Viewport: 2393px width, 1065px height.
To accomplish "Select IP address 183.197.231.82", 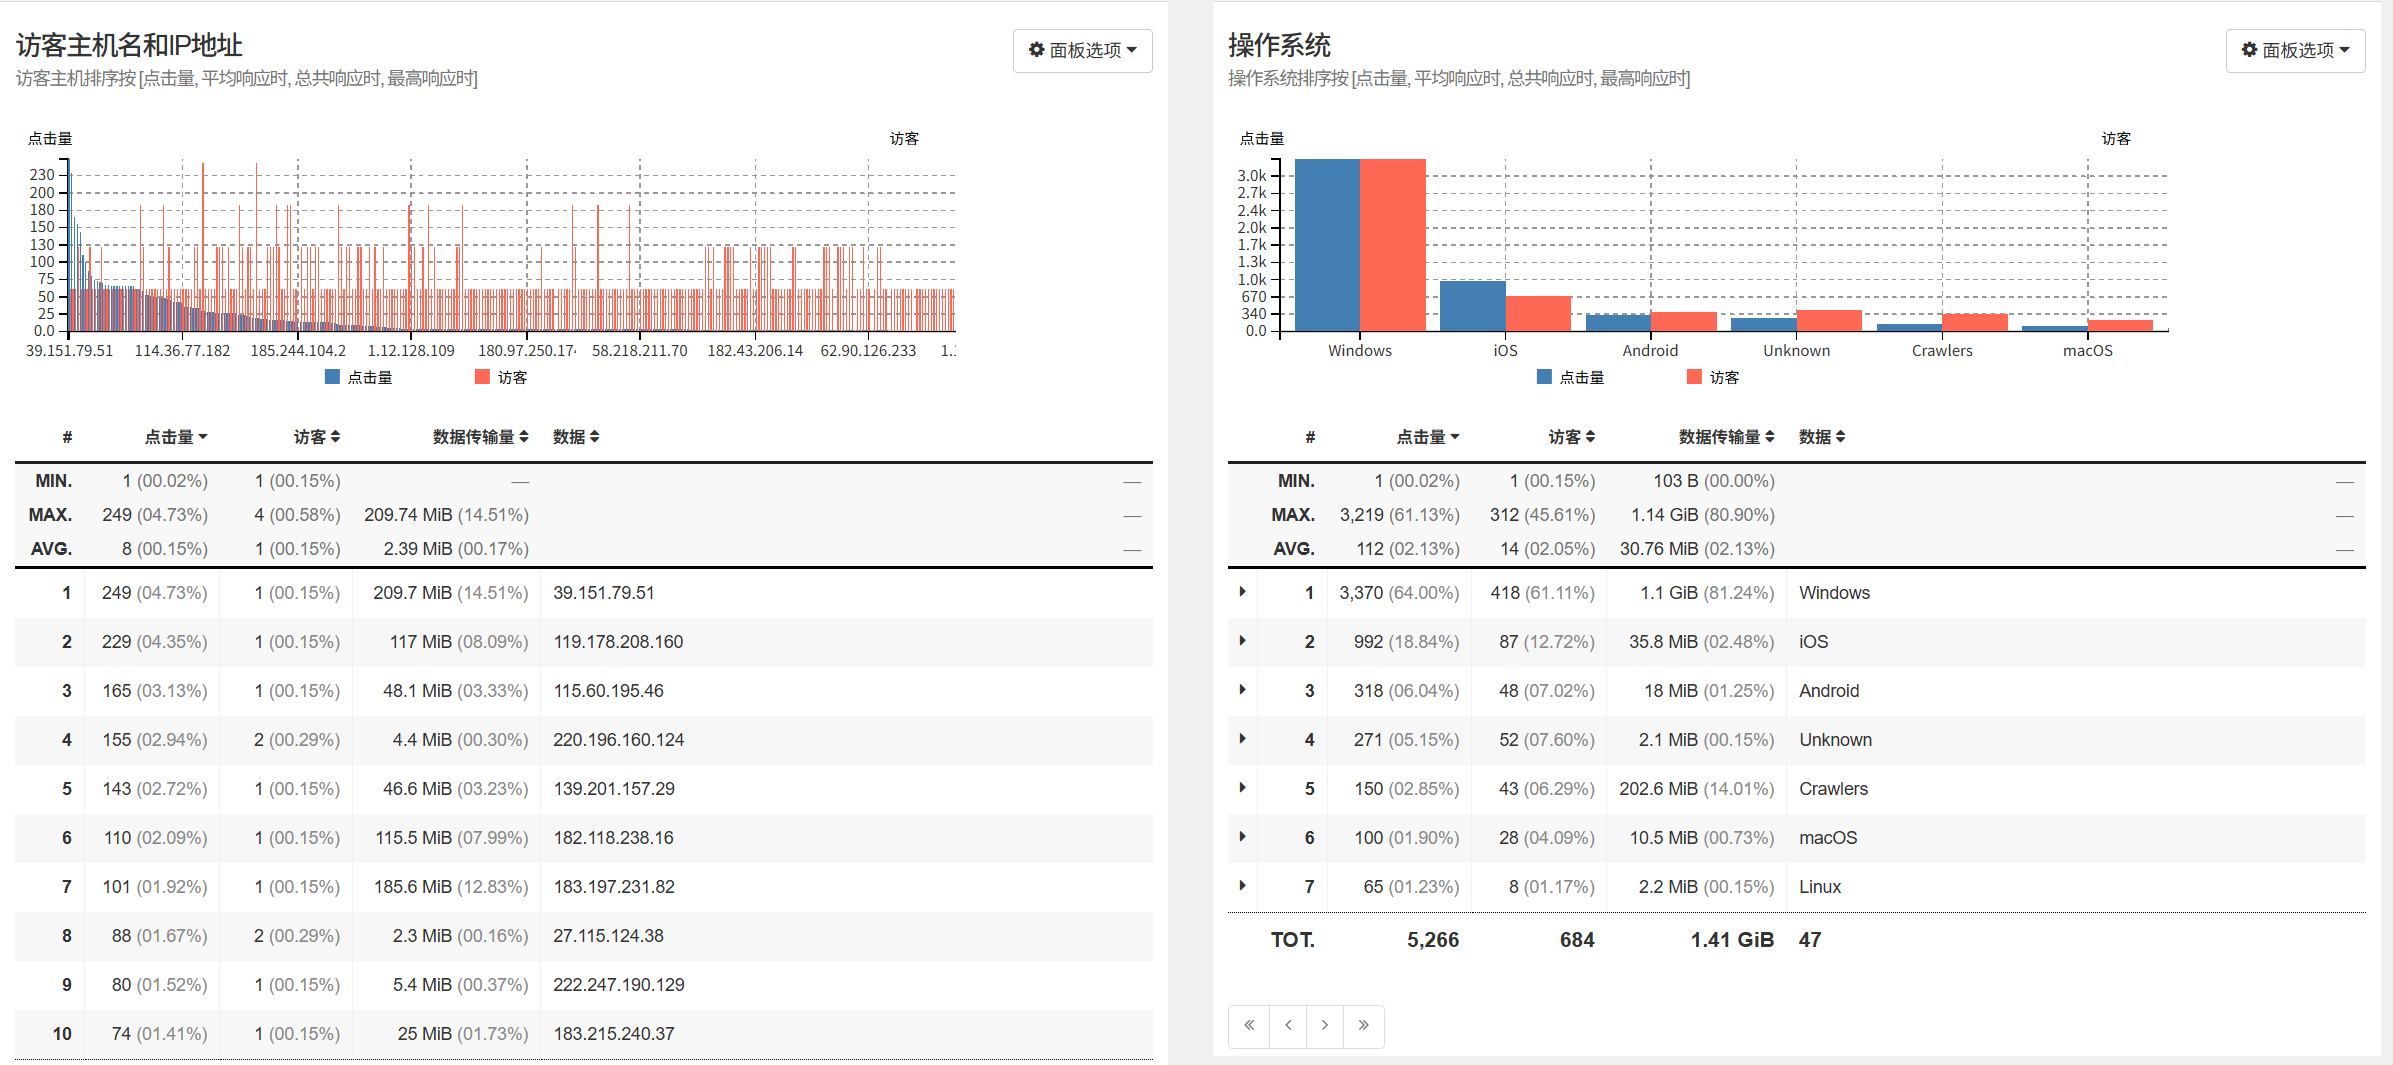I will tap(614, 887).
